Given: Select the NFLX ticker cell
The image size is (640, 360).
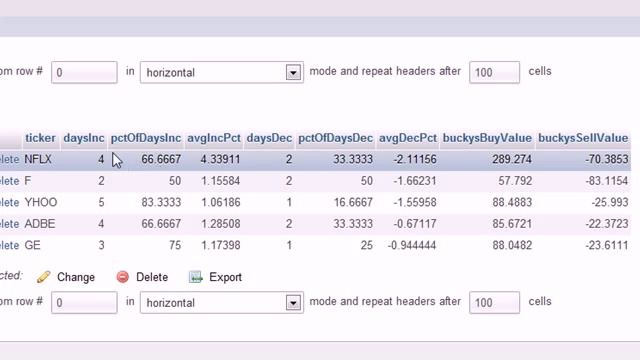Looking at the screenshot, I should [38, 159].
